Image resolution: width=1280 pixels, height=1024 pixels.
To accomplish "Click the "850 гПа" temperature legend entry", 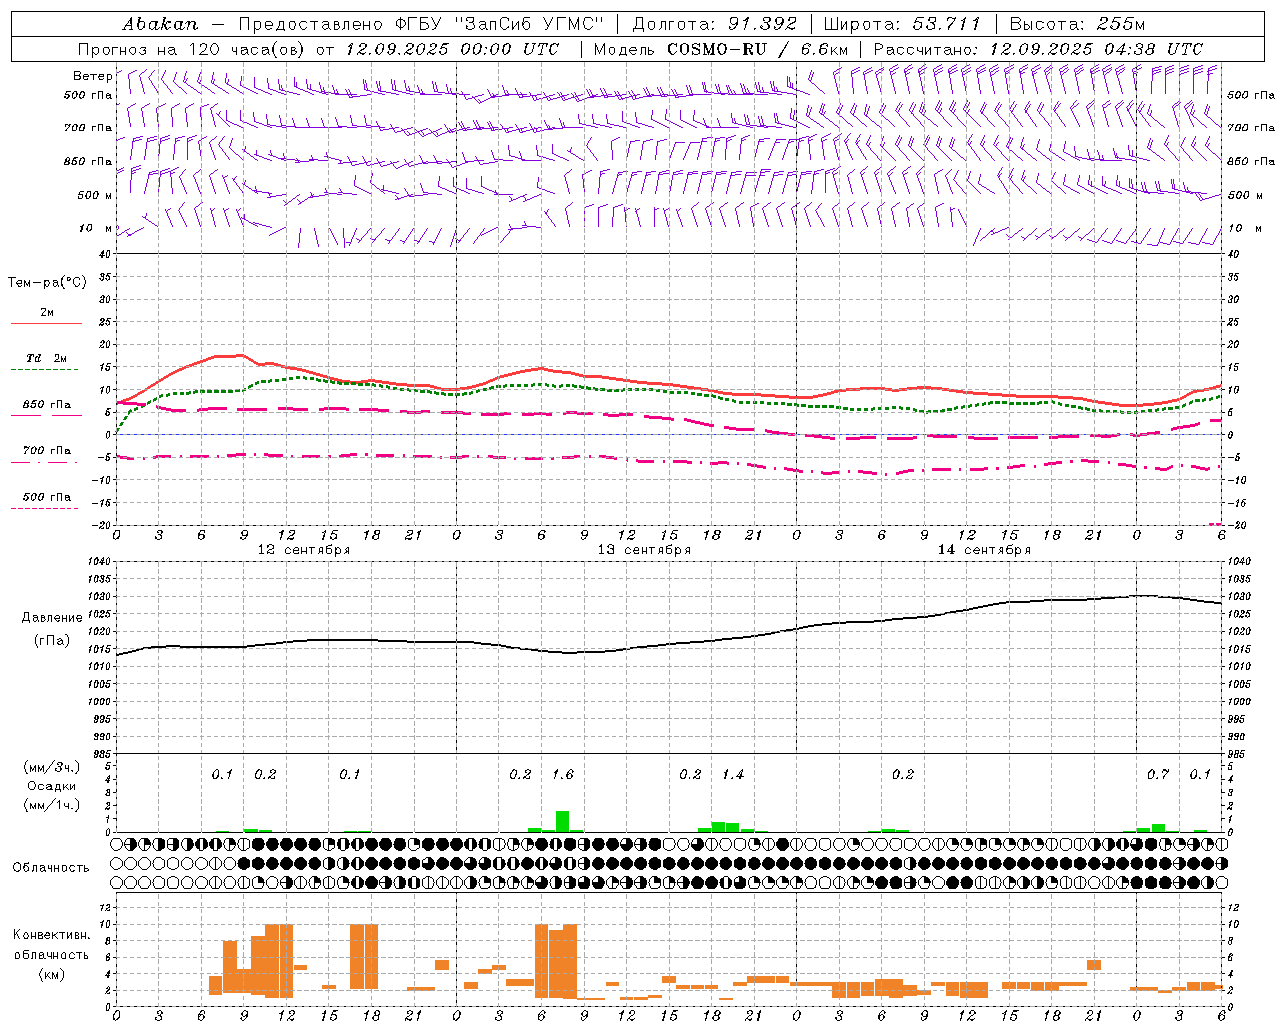I will pos(46,405).
